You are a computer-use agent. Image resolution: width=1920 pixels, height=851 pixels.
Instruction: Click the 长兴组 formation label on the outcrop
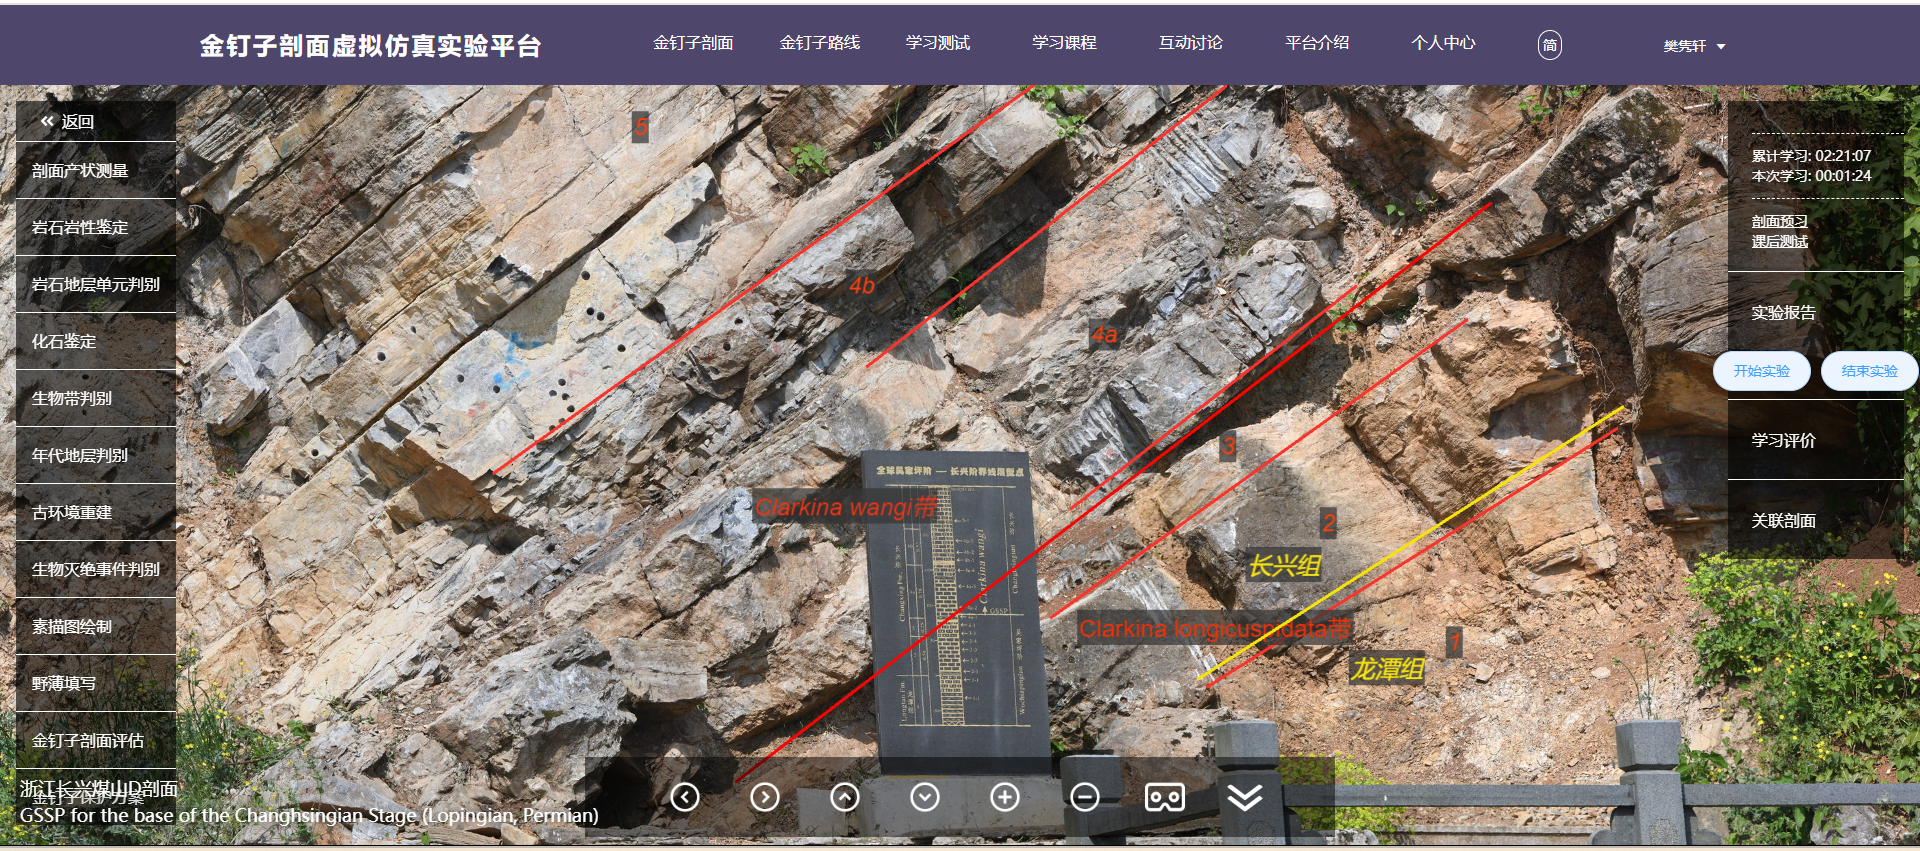point(1285,566)
